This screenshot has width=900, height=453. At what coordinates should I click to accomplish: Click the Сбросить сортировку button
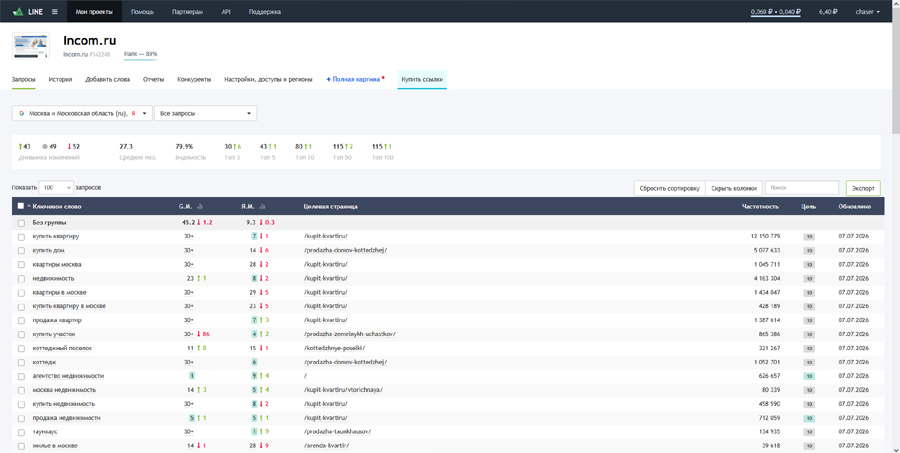pyautogui.click(x=669, y=188)
